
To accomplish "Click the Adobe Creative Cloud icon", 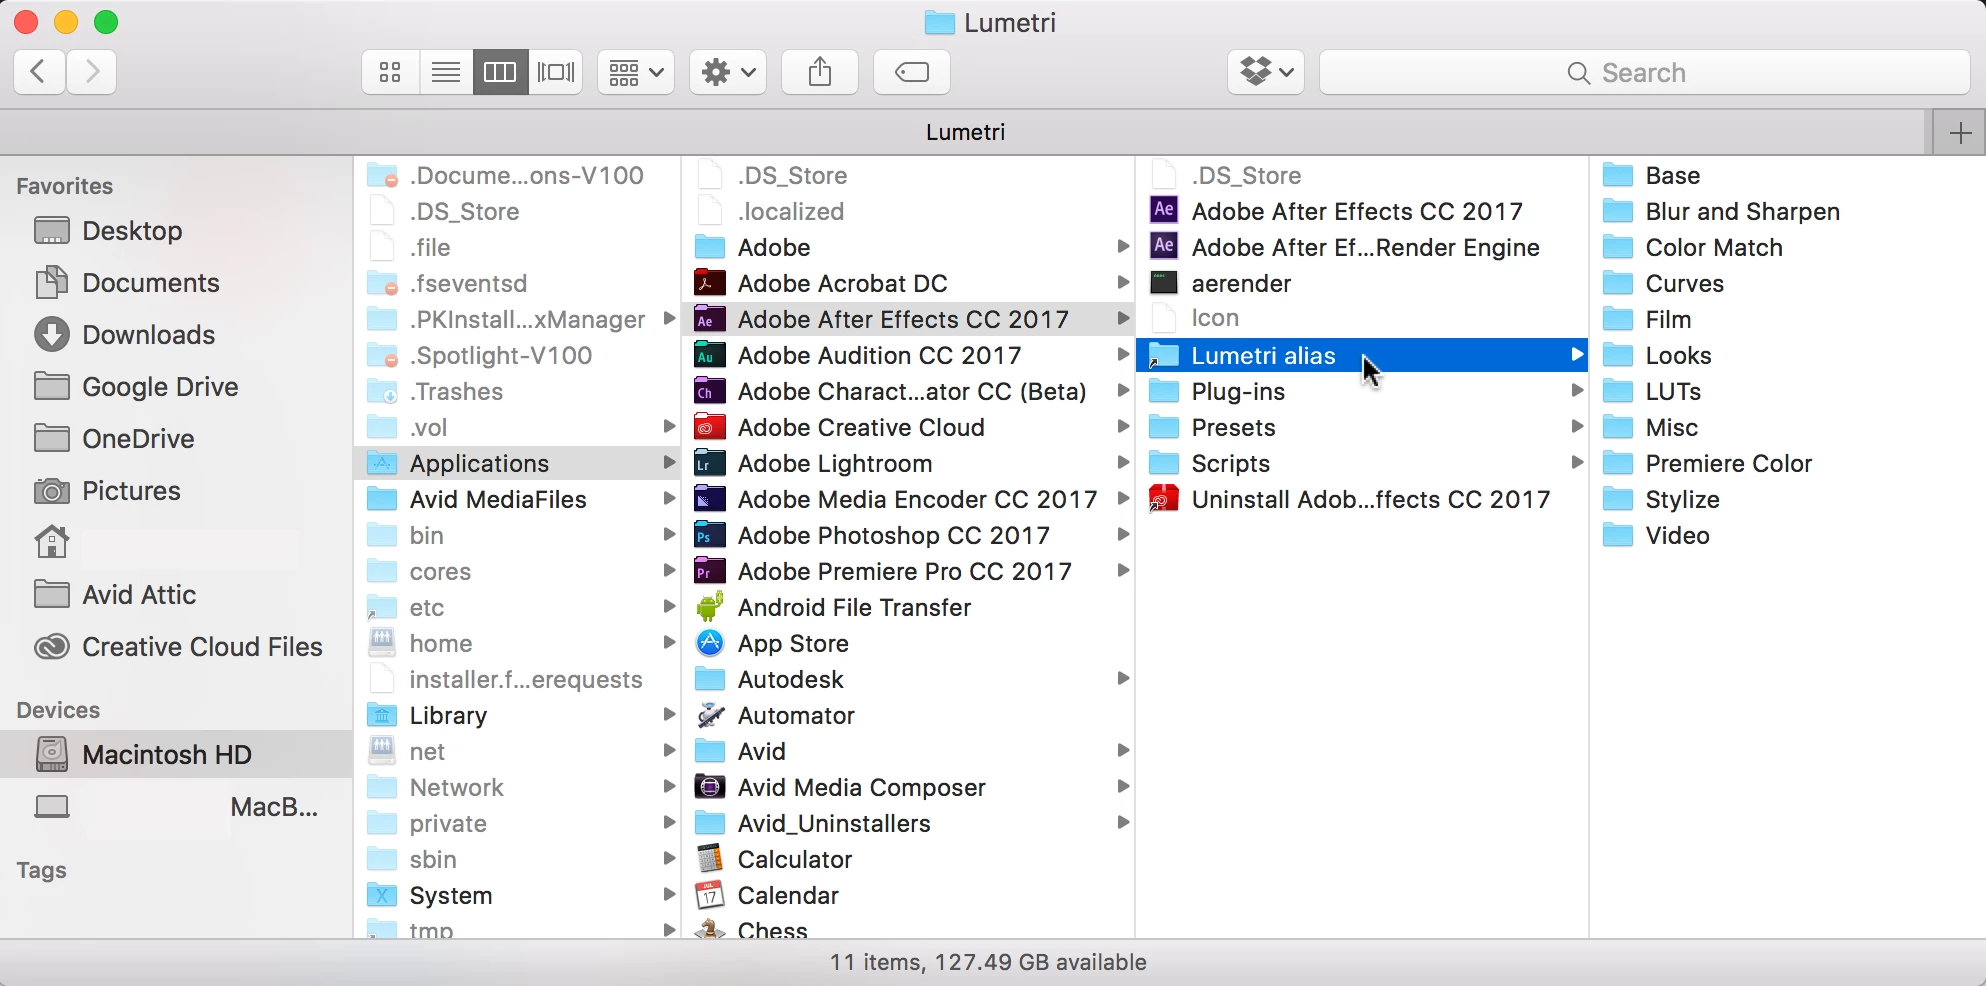I will coord(710,427).
